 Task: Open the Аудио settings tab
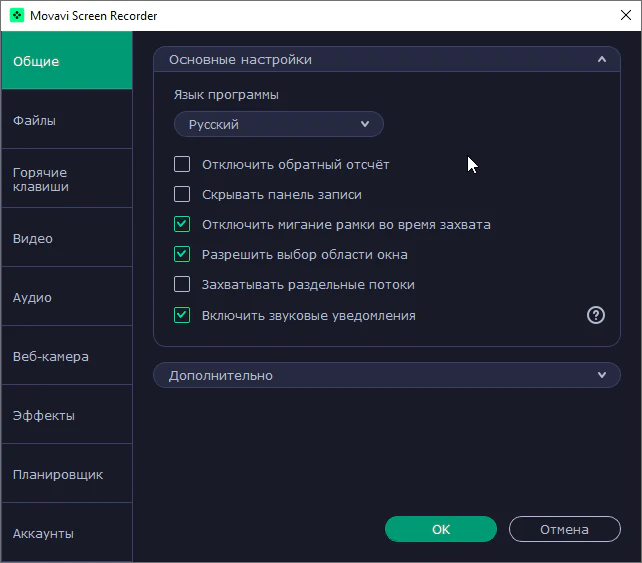[x=67, y=296]
